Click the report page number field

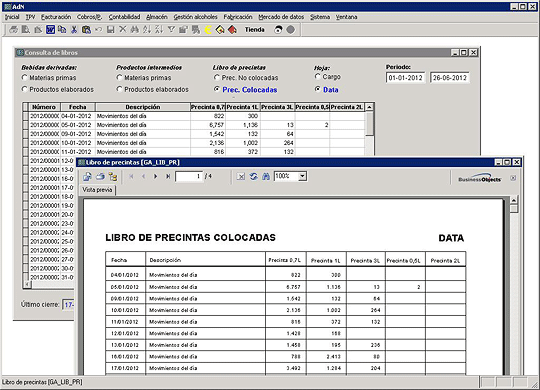pos(189,176)
